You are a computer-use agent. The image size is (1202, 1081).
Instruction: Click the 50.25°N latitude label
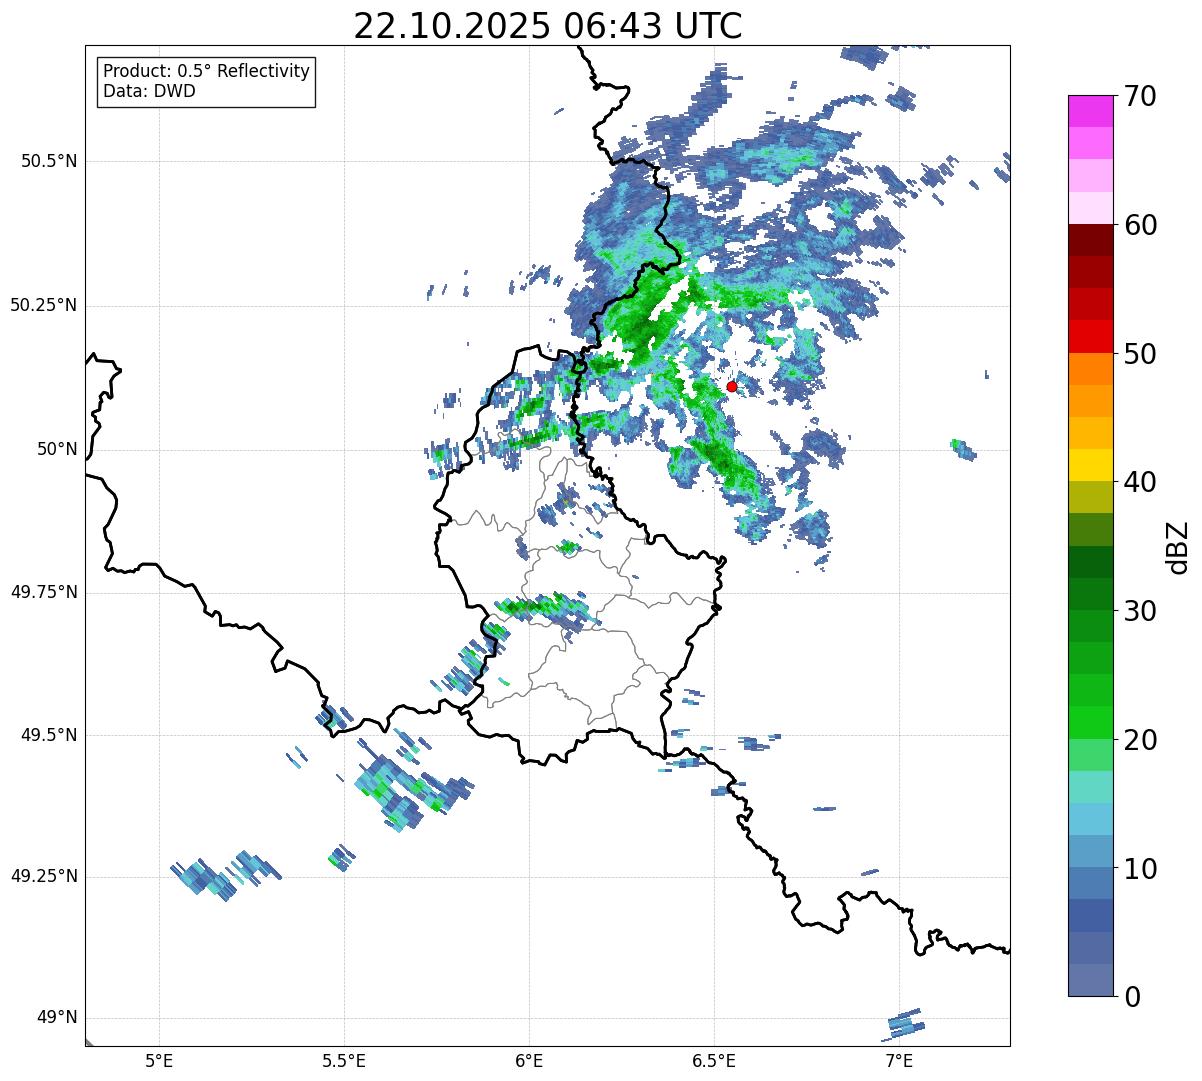(44, 305)
